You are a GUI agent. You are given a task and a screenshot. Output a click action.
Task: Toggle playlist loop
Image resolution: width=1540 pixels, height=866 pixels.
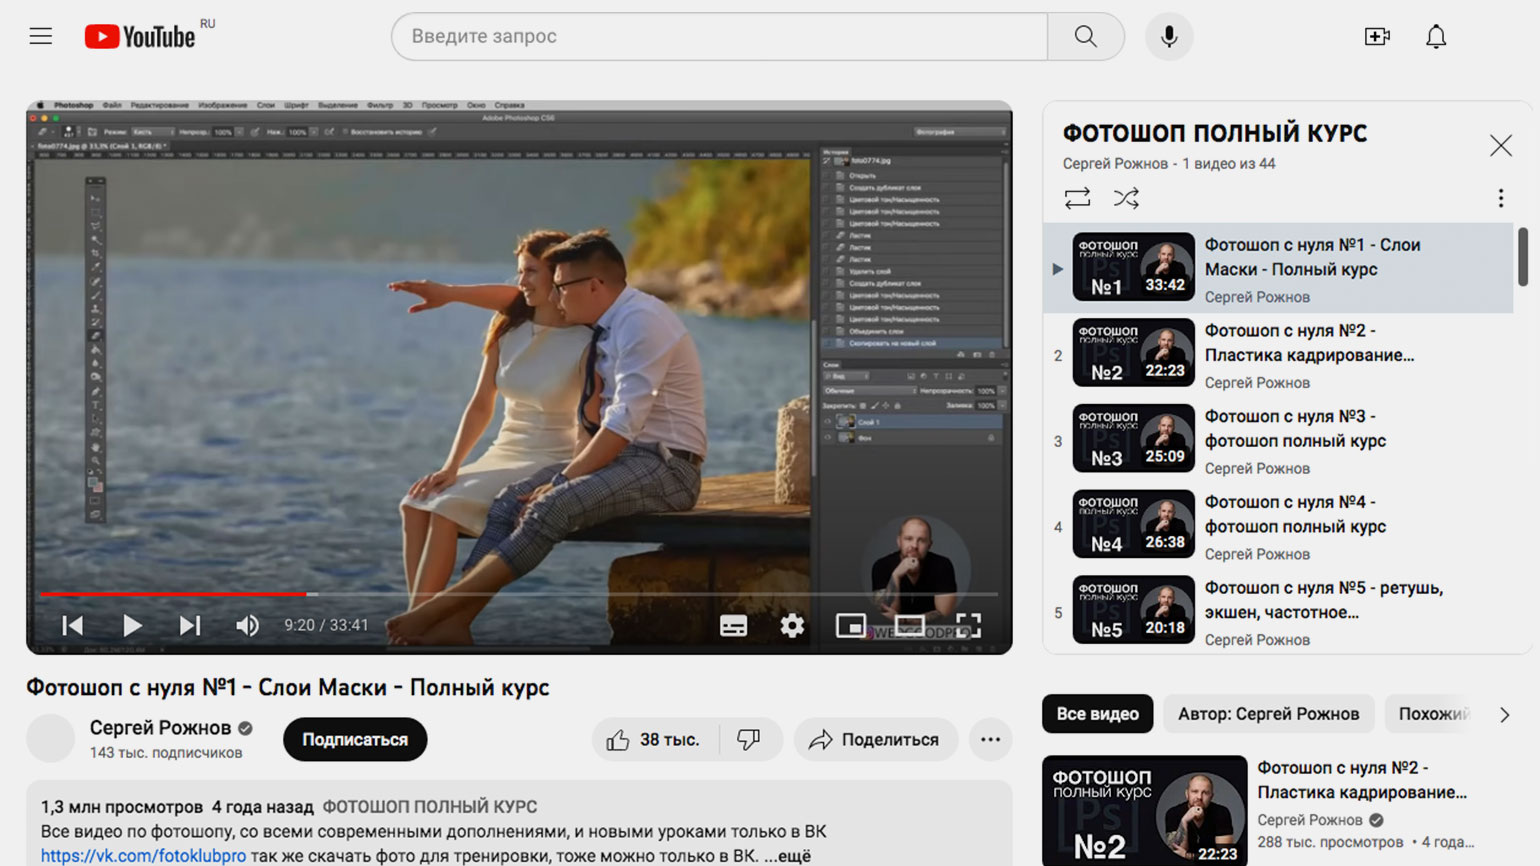click(1077, 198)
